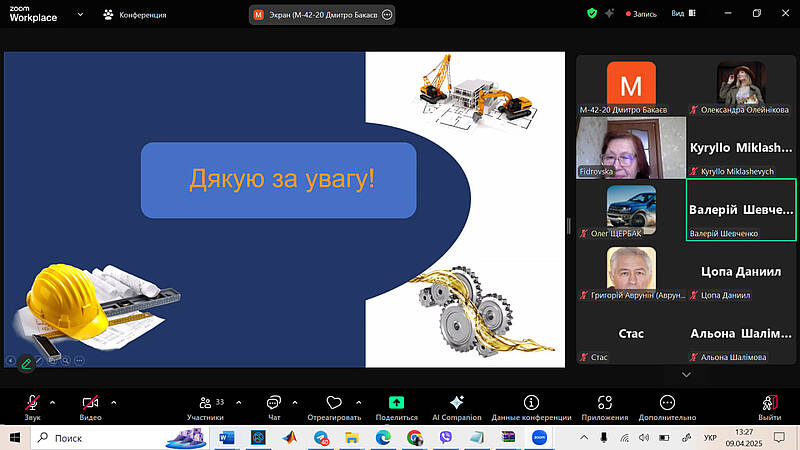Screen dimensions: 800x450
Task: Click the green Поделиться share screen icon
Action: coord(396,402)
